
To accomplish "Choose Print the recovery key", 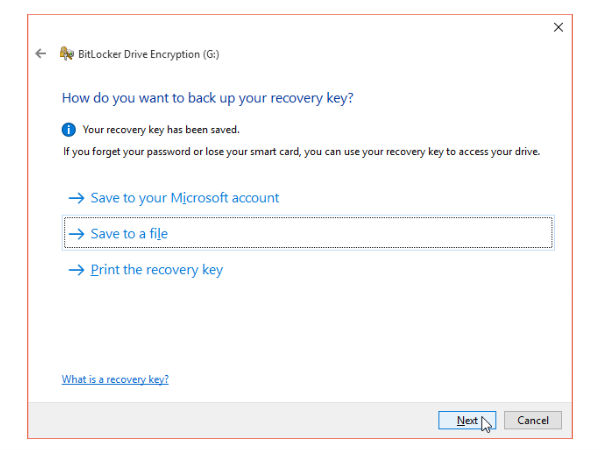I will pyautogui.click(x=156, y=270).
